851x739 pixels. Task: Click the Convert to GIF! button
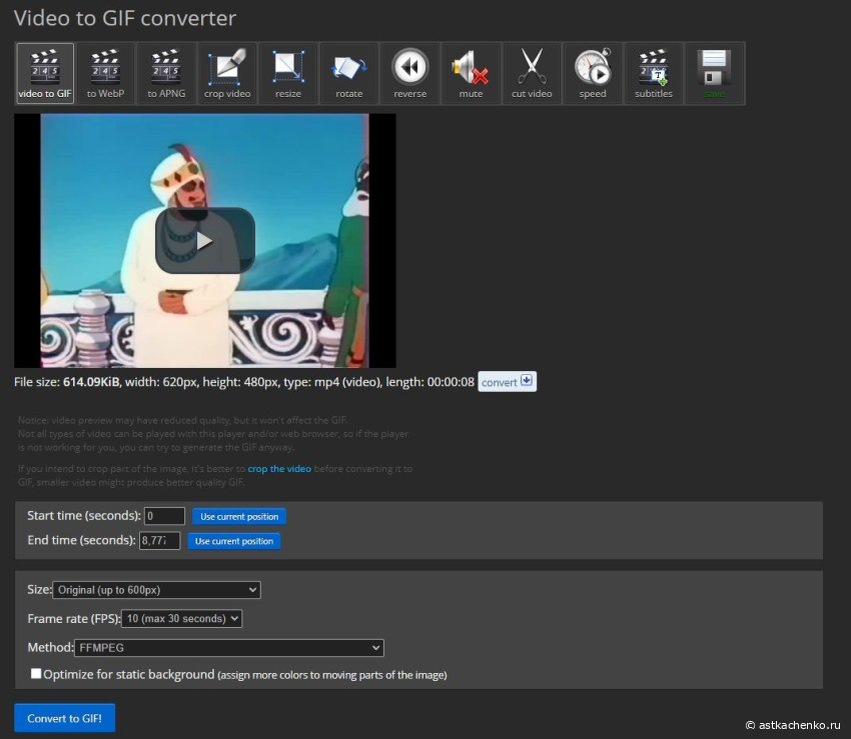[x=65, y=718]
